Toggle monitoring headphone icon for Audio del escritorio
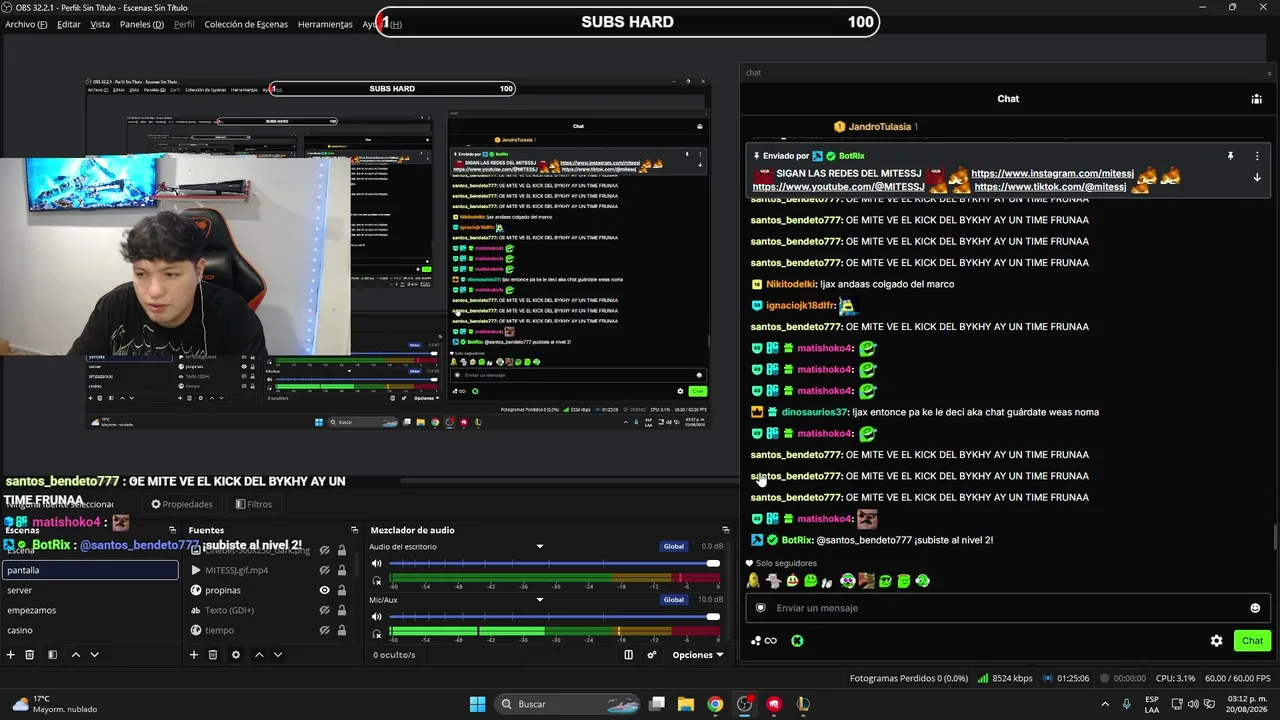Screen dimensions: 1280x720 tap(377, 581)
